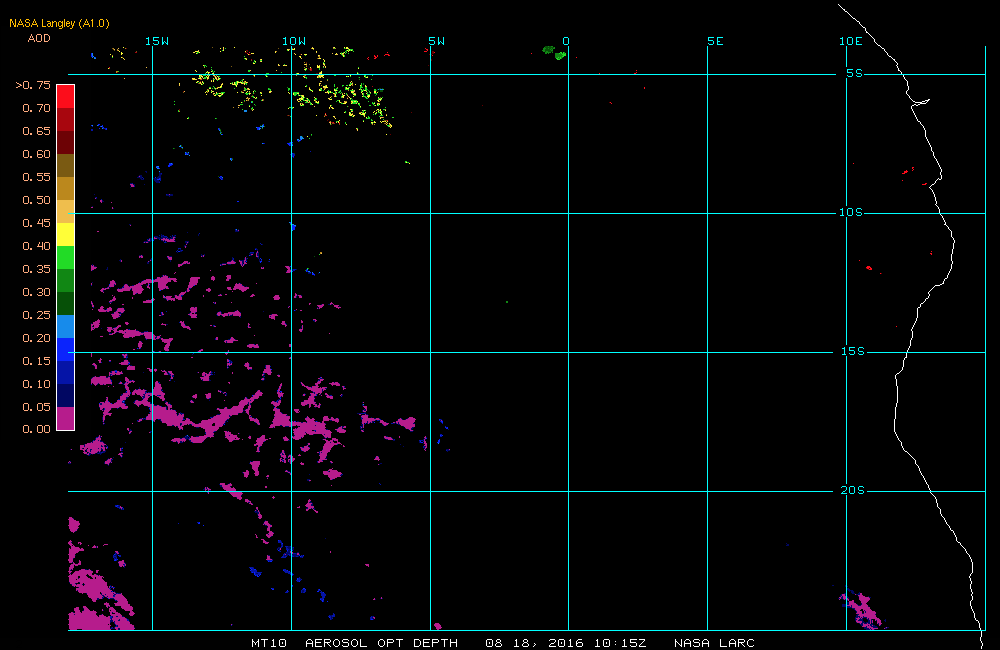This screenshot has height=650, width=1000.
Task: Click the '0.50' legend value
Action: 36,200
